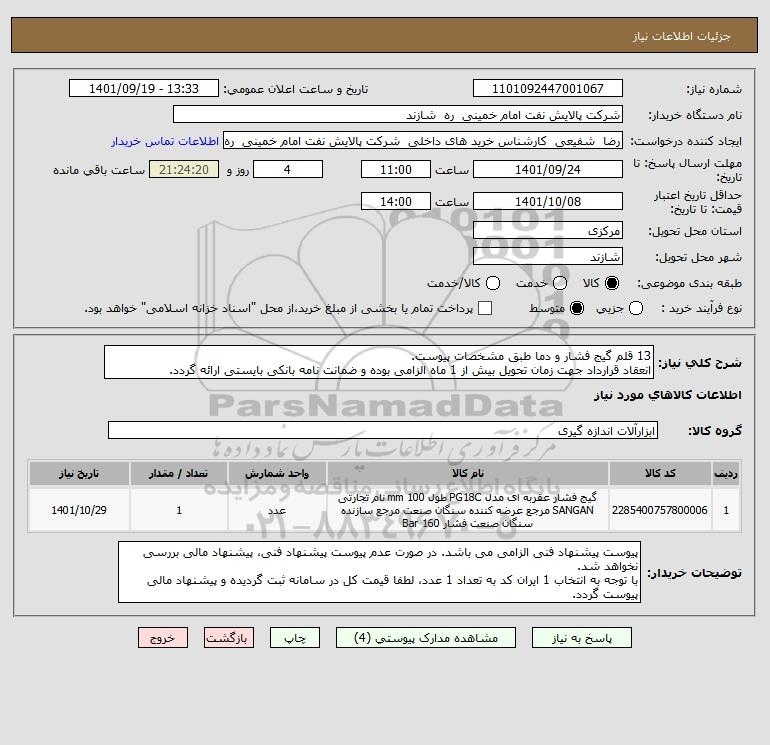Click the شرح کلی نیاز label

pyautogui.click(x=700, y=363)
